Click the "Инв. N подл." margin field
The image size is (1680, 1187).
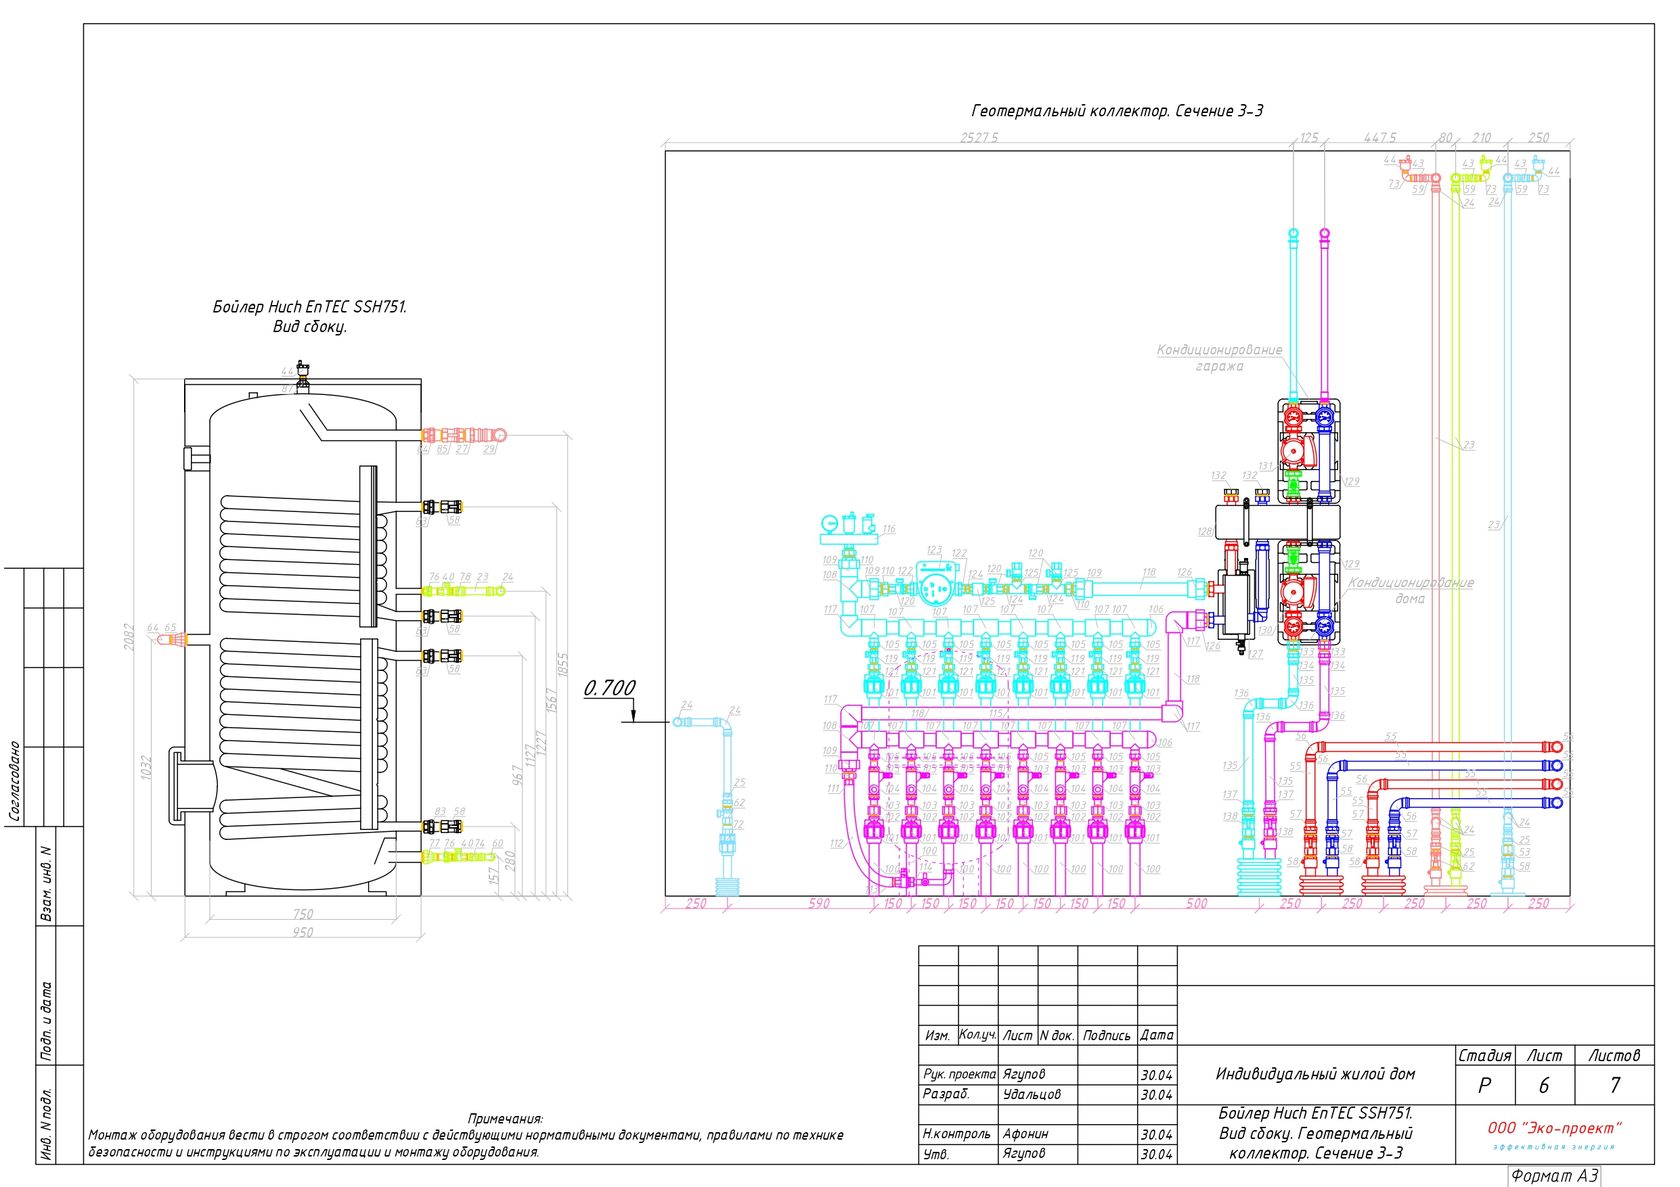(x=46, y=1124)
